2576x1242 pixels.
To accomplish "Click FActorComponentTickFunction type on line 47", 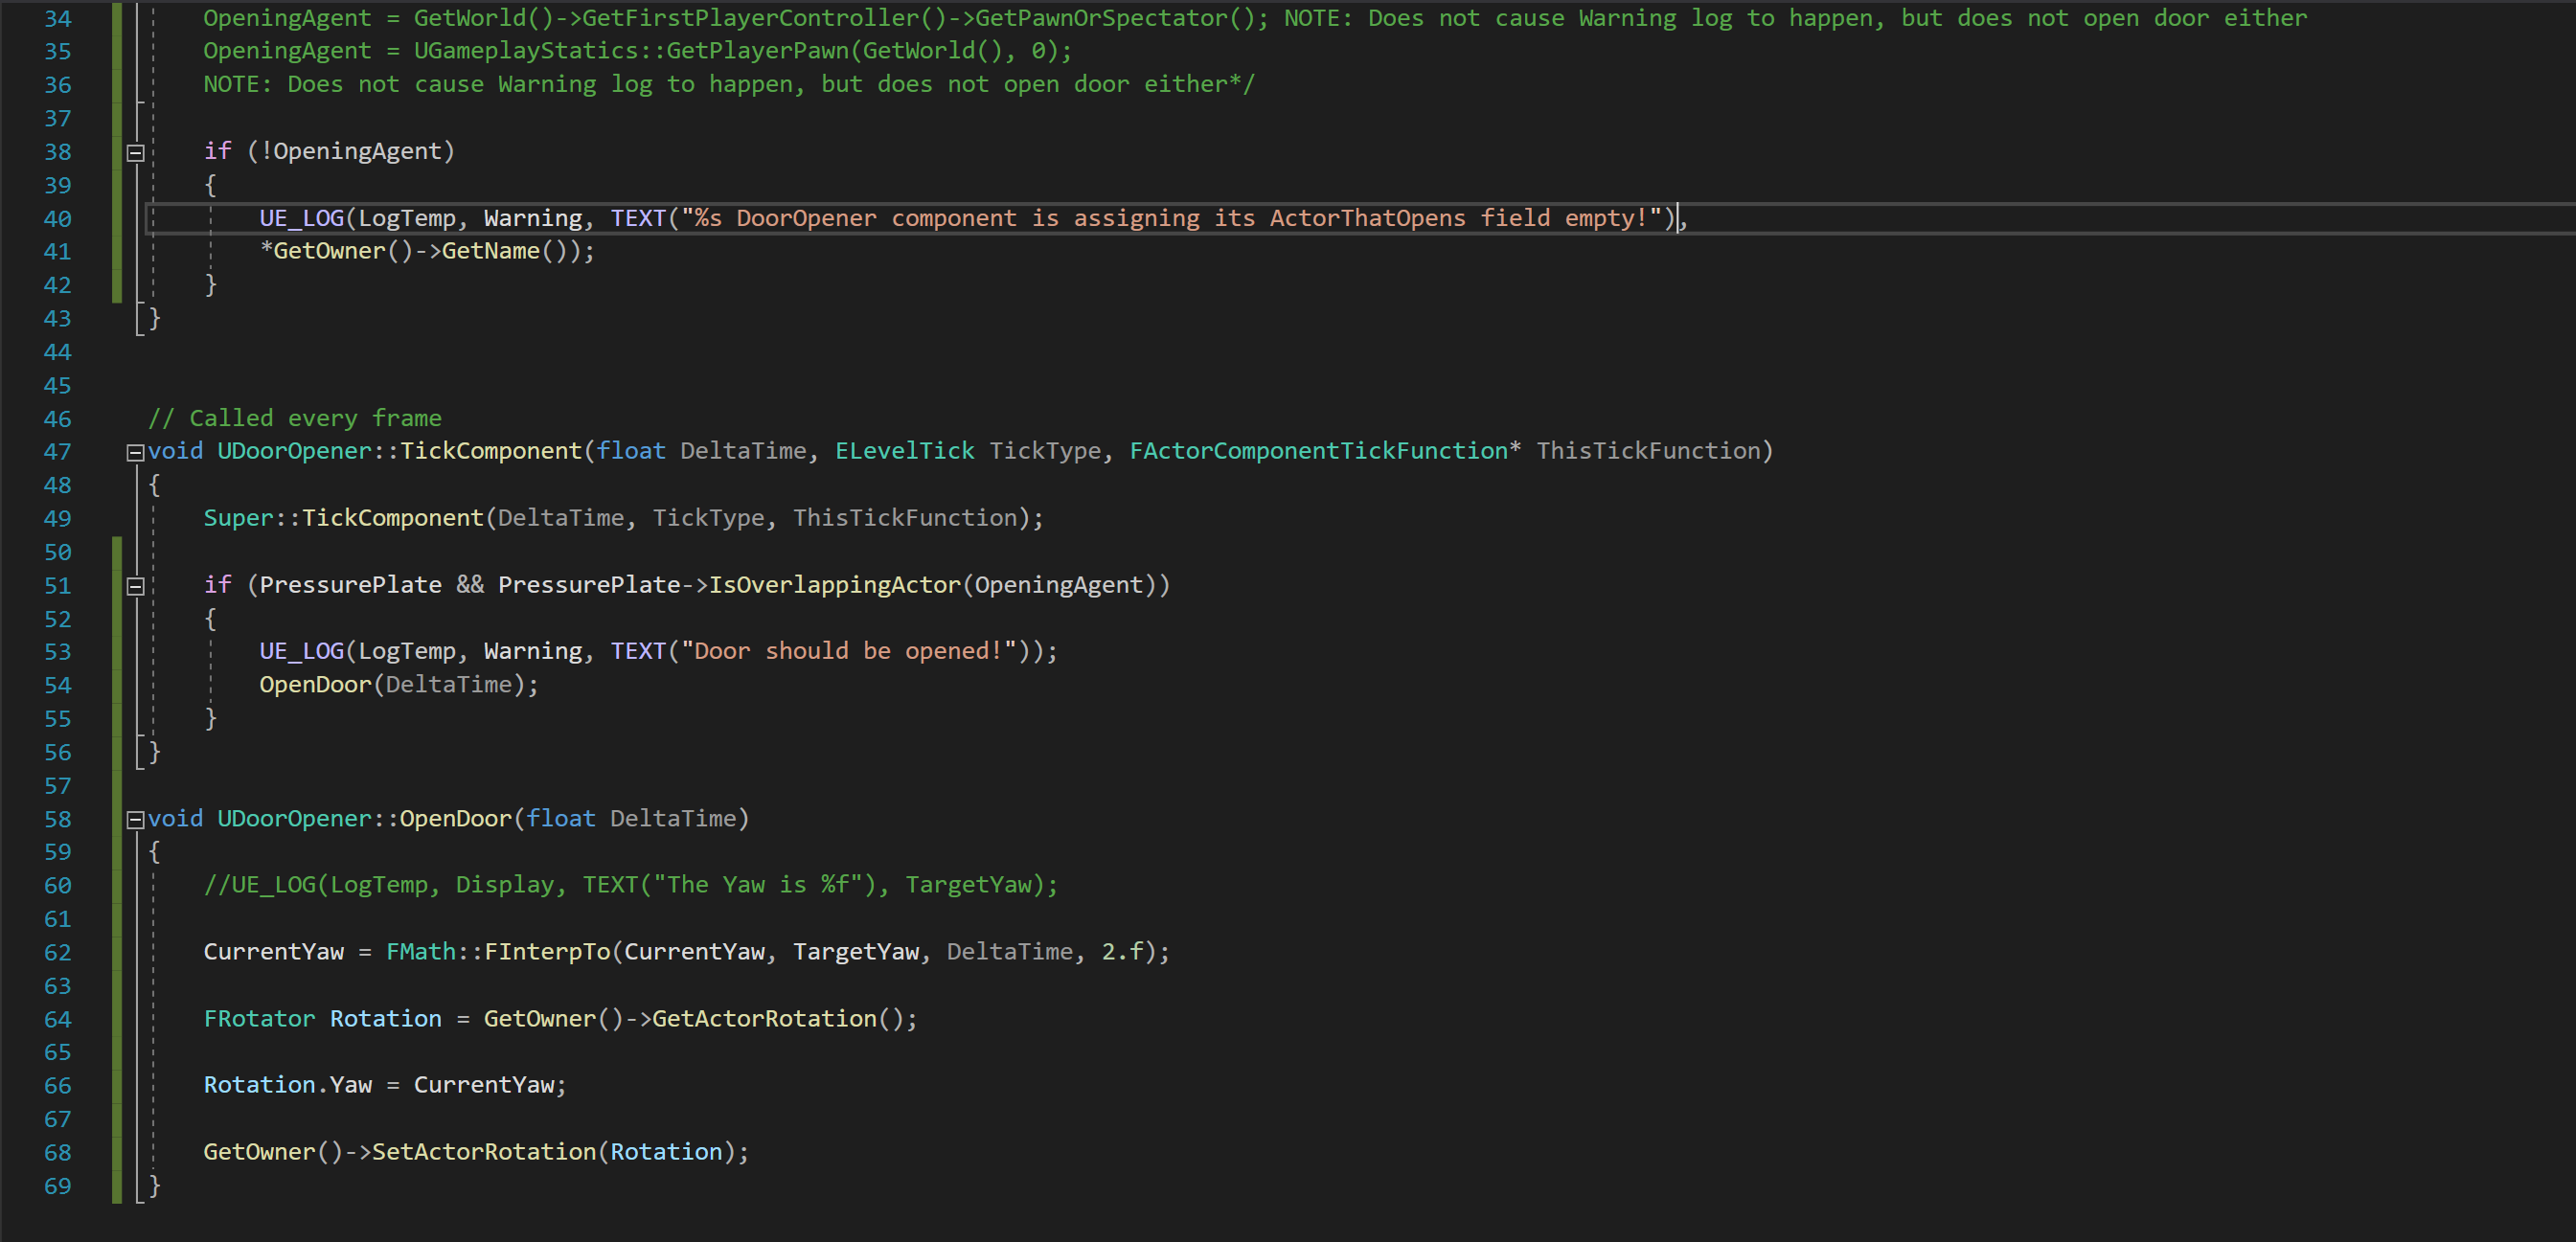I will pos(1319,451).
